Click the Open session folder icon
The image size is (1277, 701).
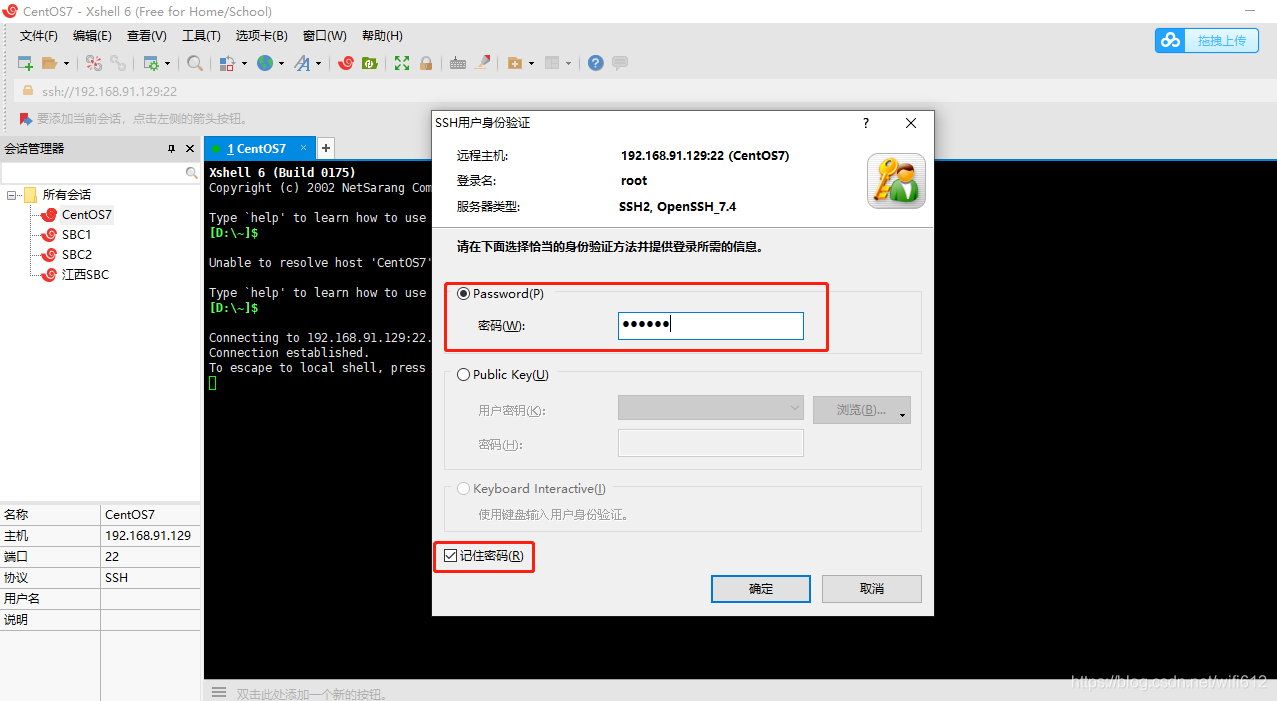50,63
